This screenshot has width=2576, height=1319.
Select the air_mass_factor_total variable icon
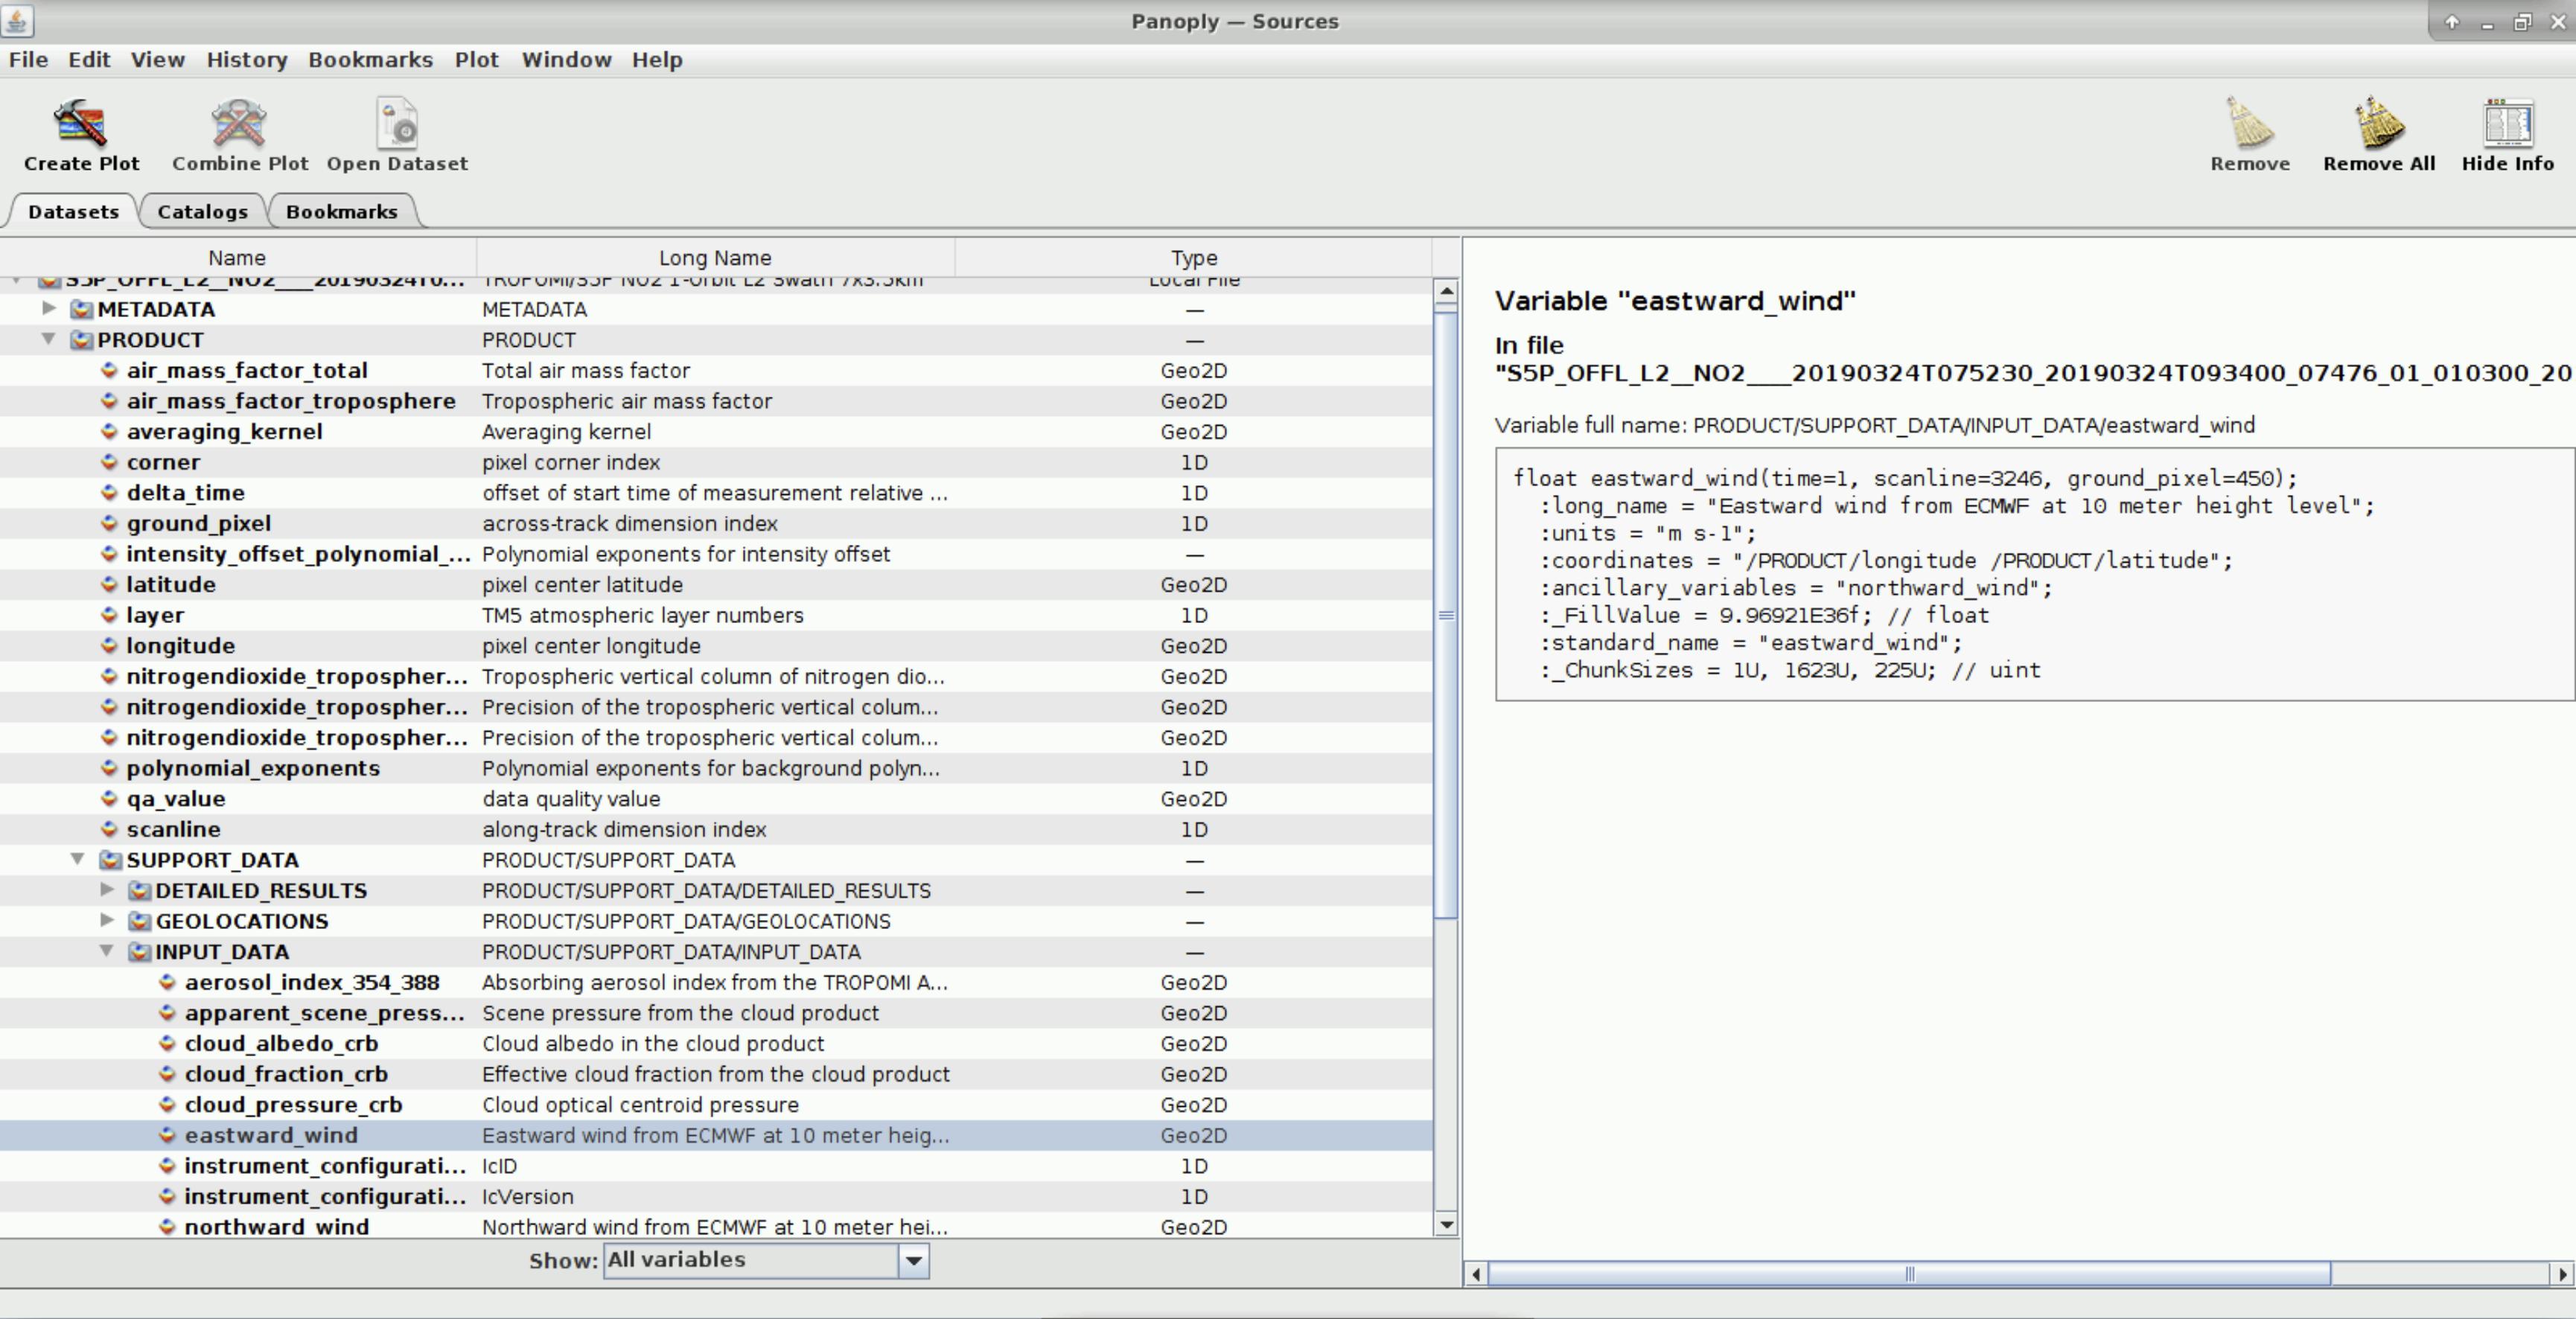[109, 370]
